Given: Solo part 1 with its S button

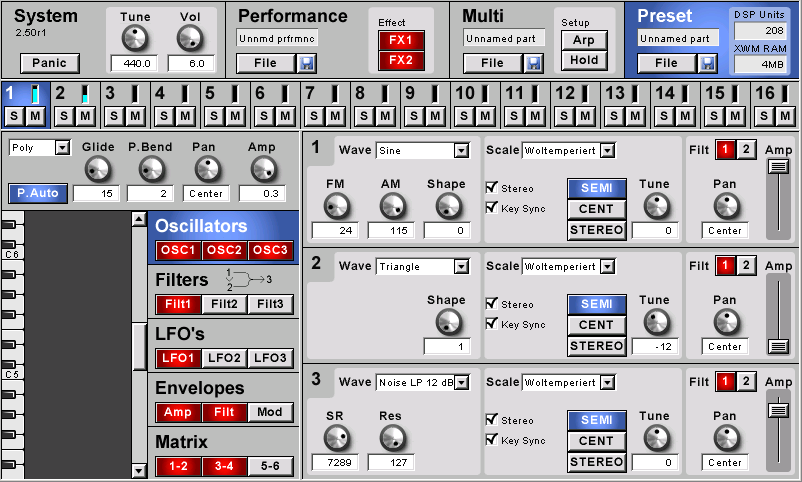Looking at the screenshot, I should [14, 116].
